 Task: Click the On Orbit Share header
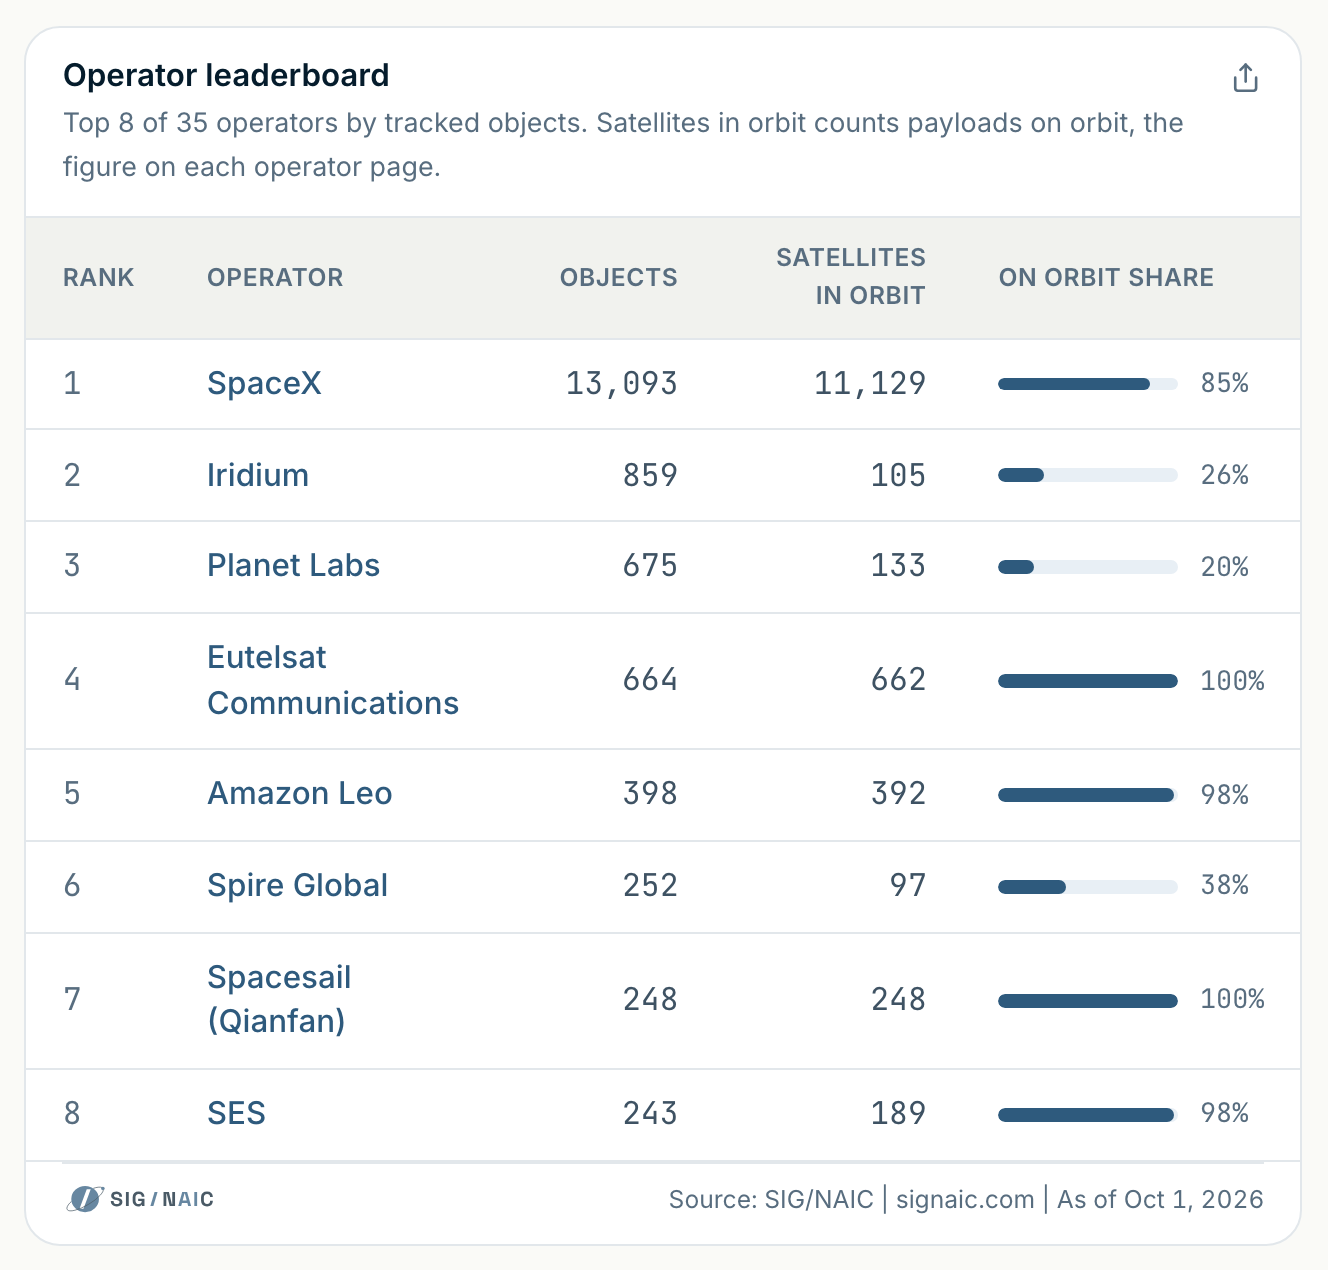click(1106, 277)
